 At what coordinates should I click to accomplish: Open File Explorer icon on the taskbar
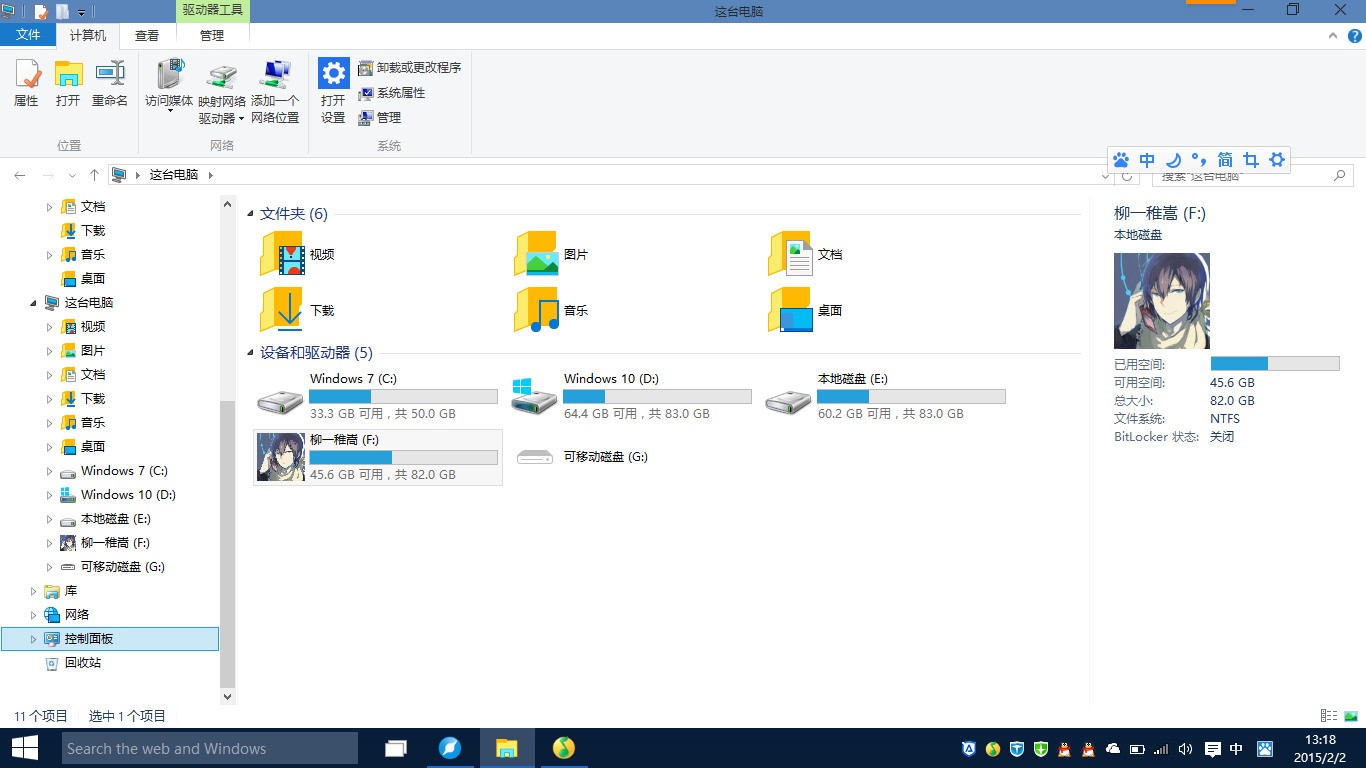tap(507, 747)
